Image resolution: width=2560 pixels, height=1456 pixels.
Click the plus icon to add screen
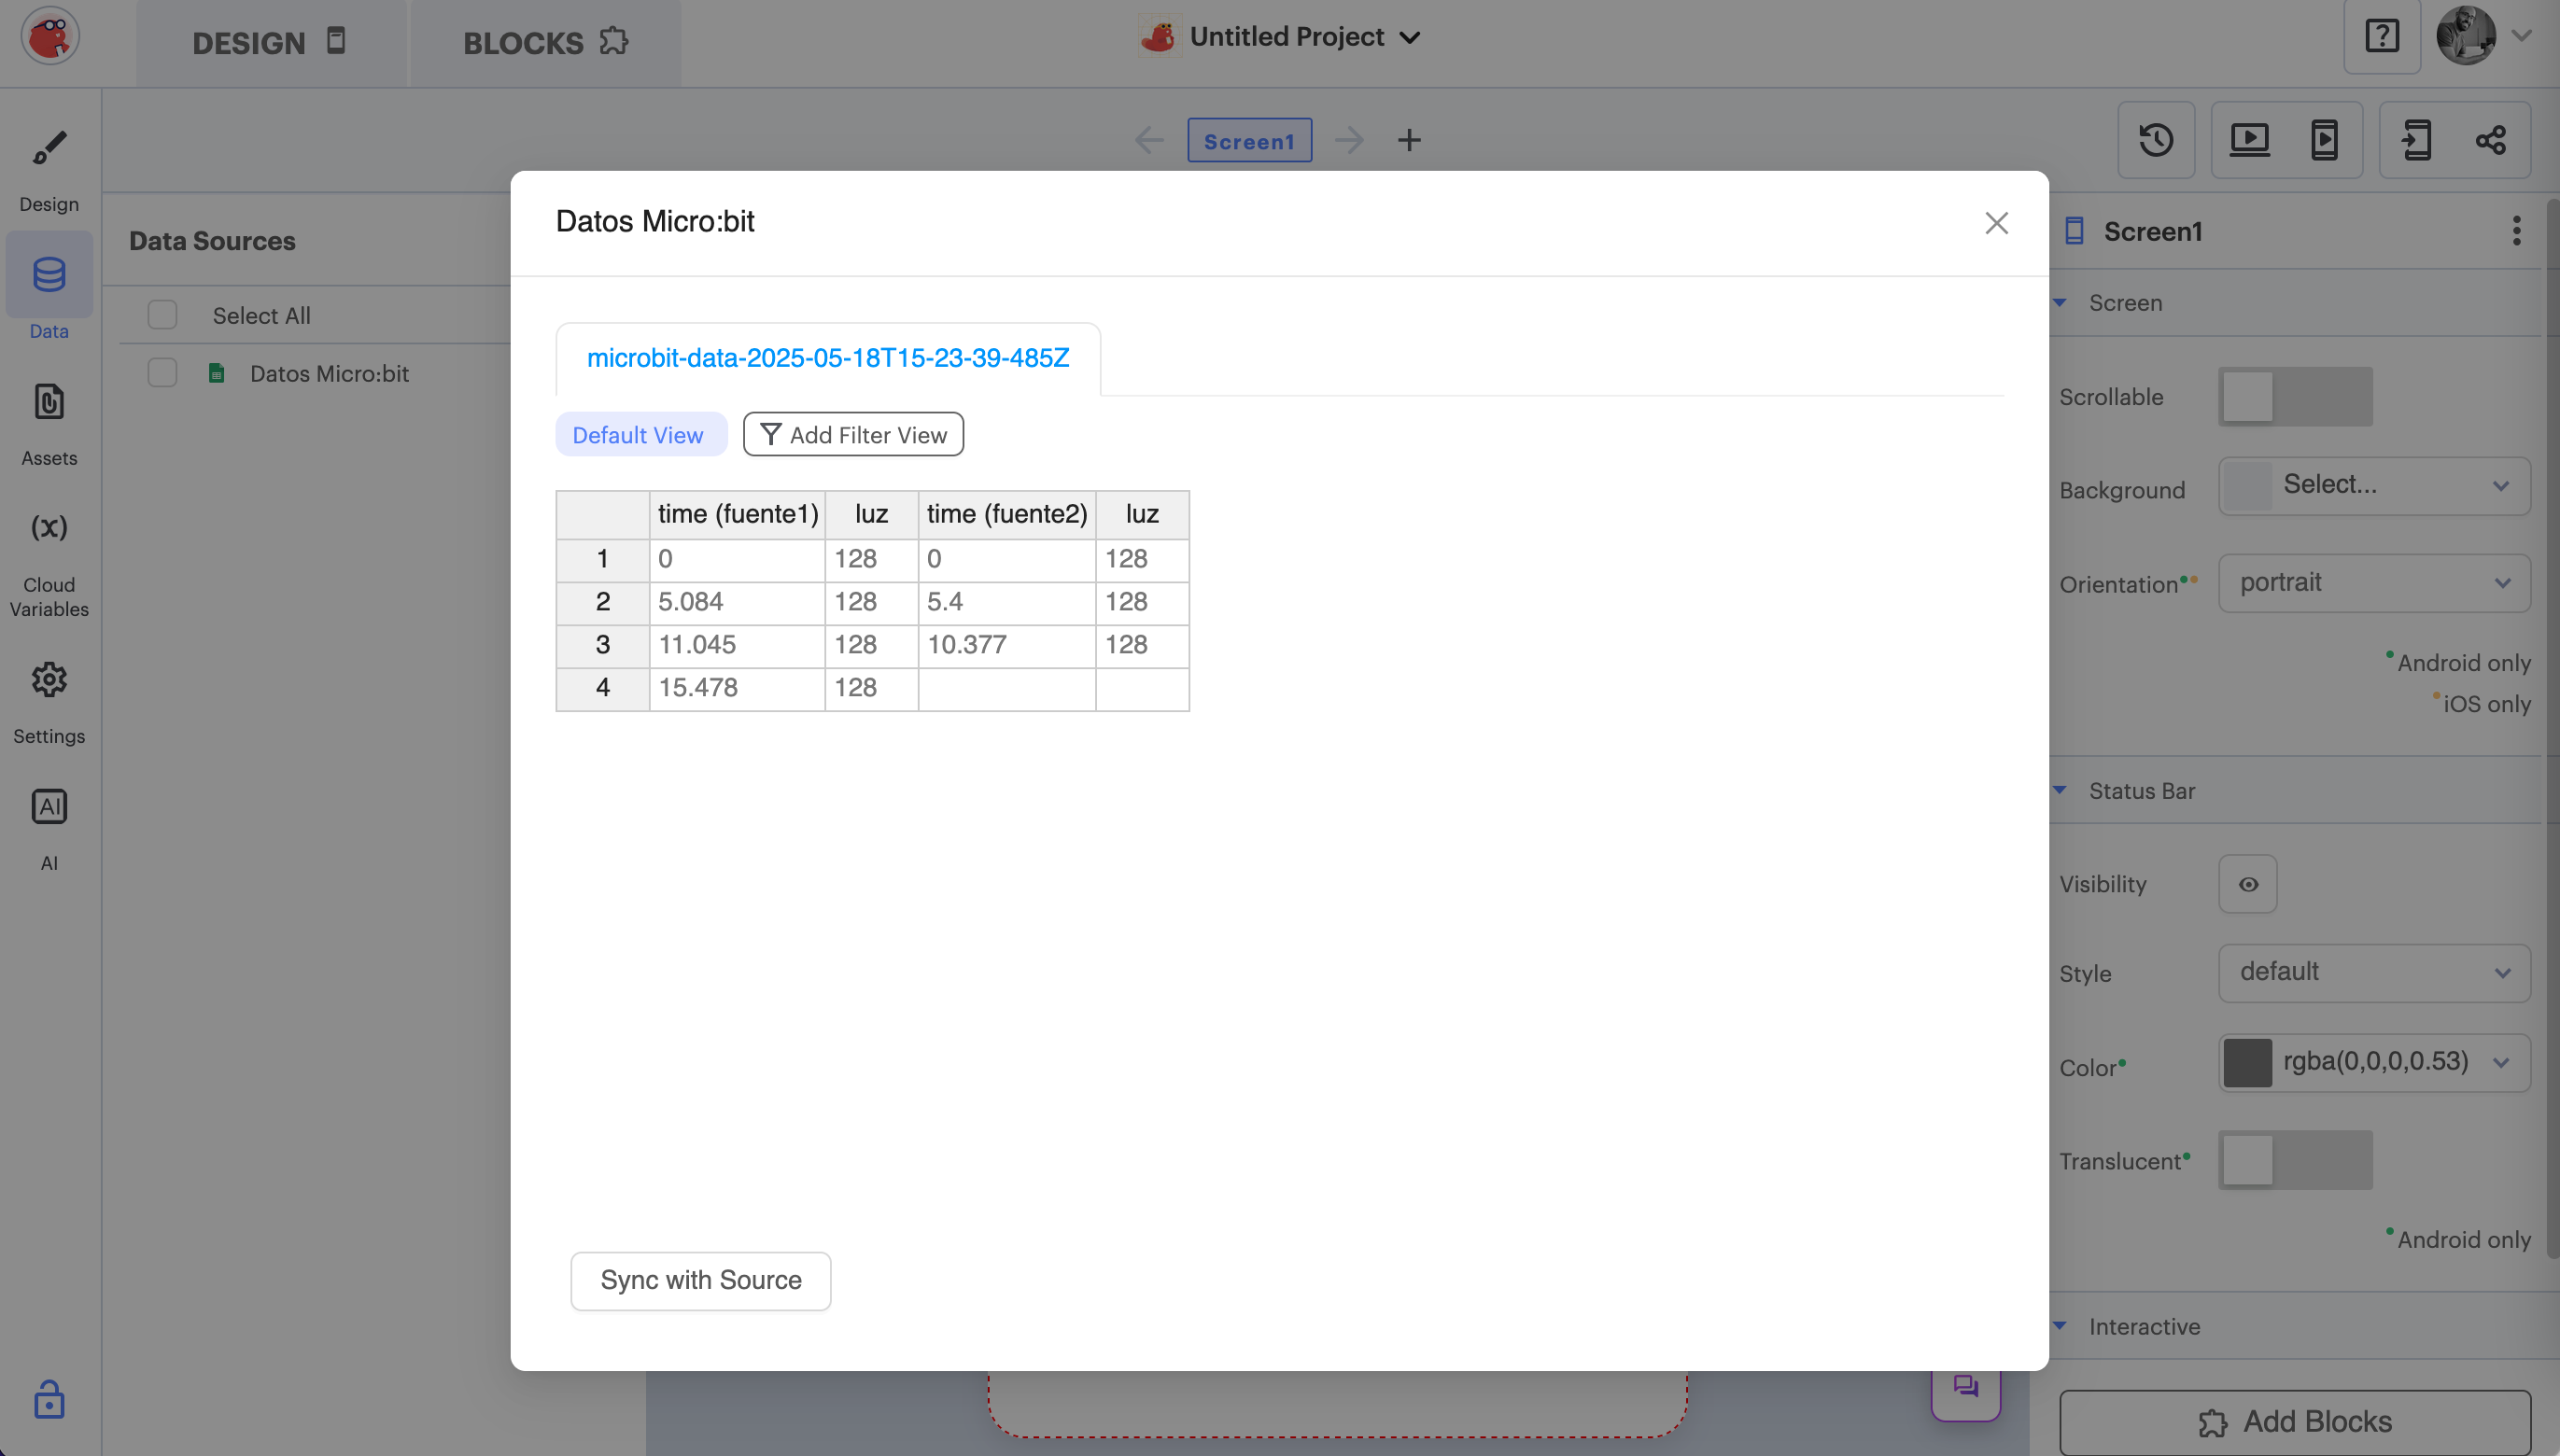click(1409, 140)
